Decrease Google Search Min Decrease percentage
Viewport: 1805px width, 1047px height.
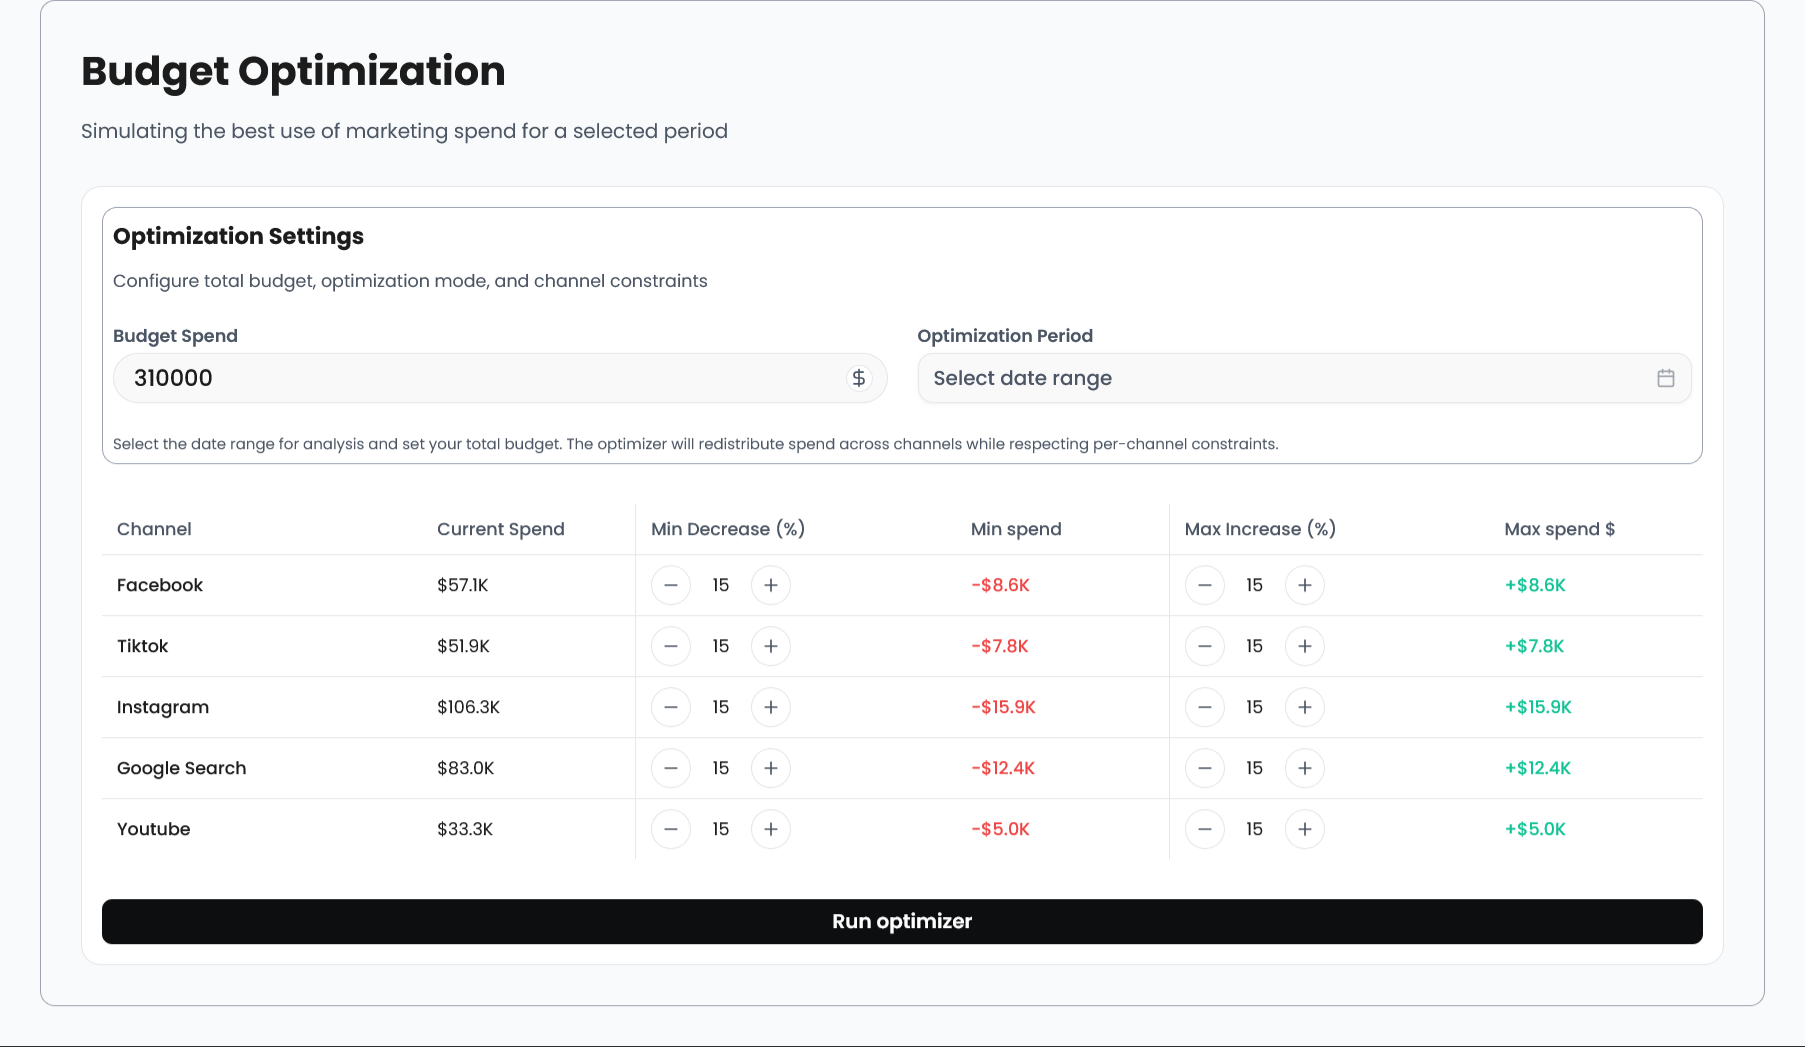[671, 768]
